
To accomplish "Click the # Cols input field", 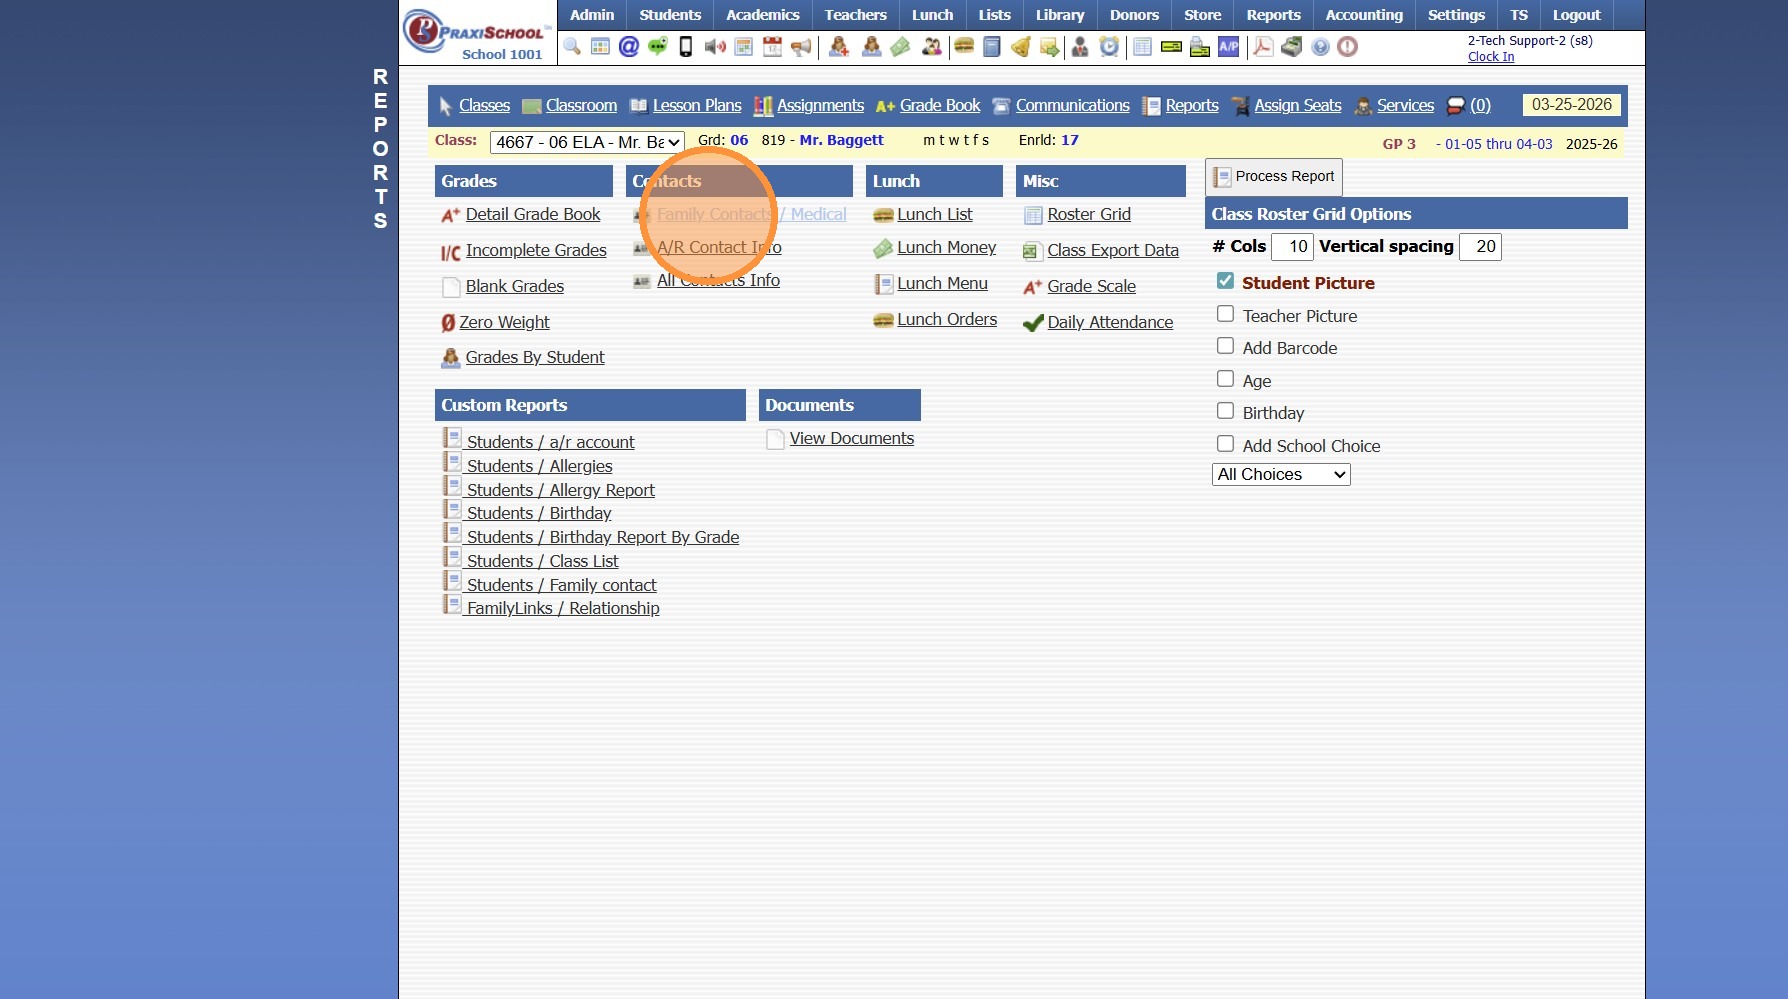I will pos(1292,247).
